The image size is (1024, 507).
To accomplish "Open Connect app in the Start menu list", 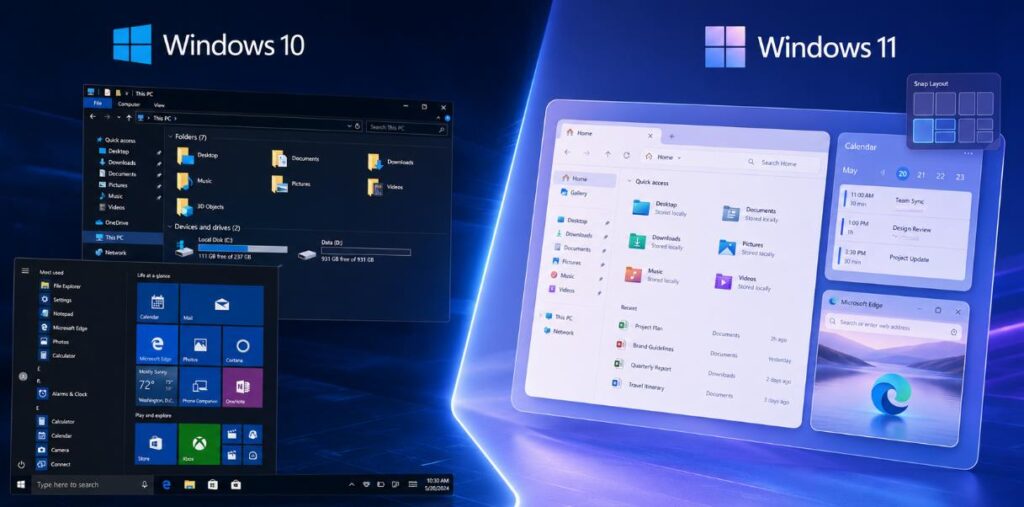I will pos(55,464).
